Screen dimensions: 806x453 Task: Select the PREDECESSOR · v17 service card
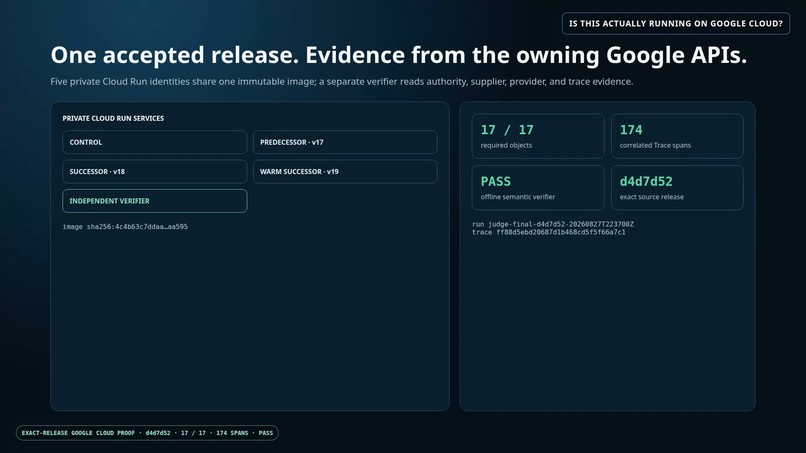tap(345, 142)
